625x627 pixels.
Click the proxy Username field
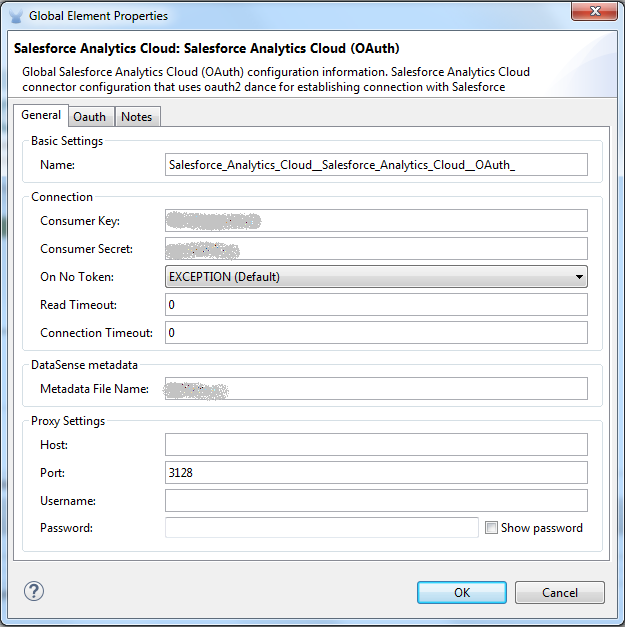click(x=376, y=500)
